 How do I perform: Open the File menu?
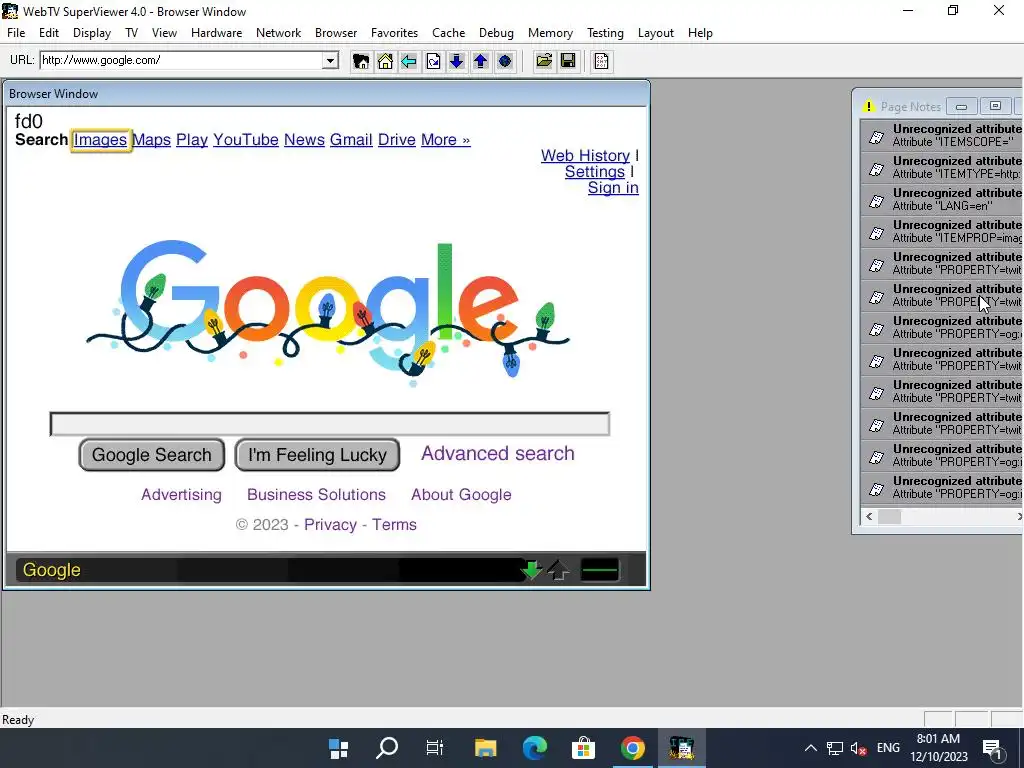16,33
